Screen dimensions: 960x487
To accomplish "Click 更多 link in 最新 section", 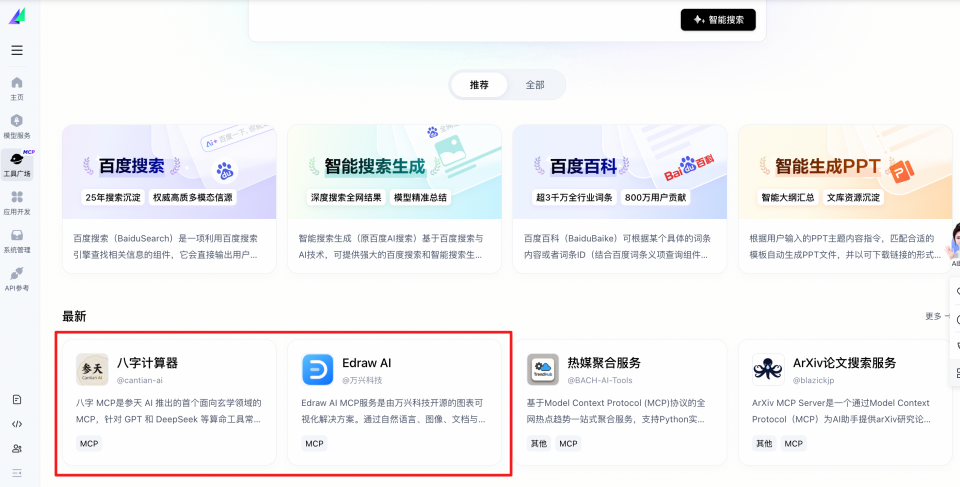I will coord(936,316).
